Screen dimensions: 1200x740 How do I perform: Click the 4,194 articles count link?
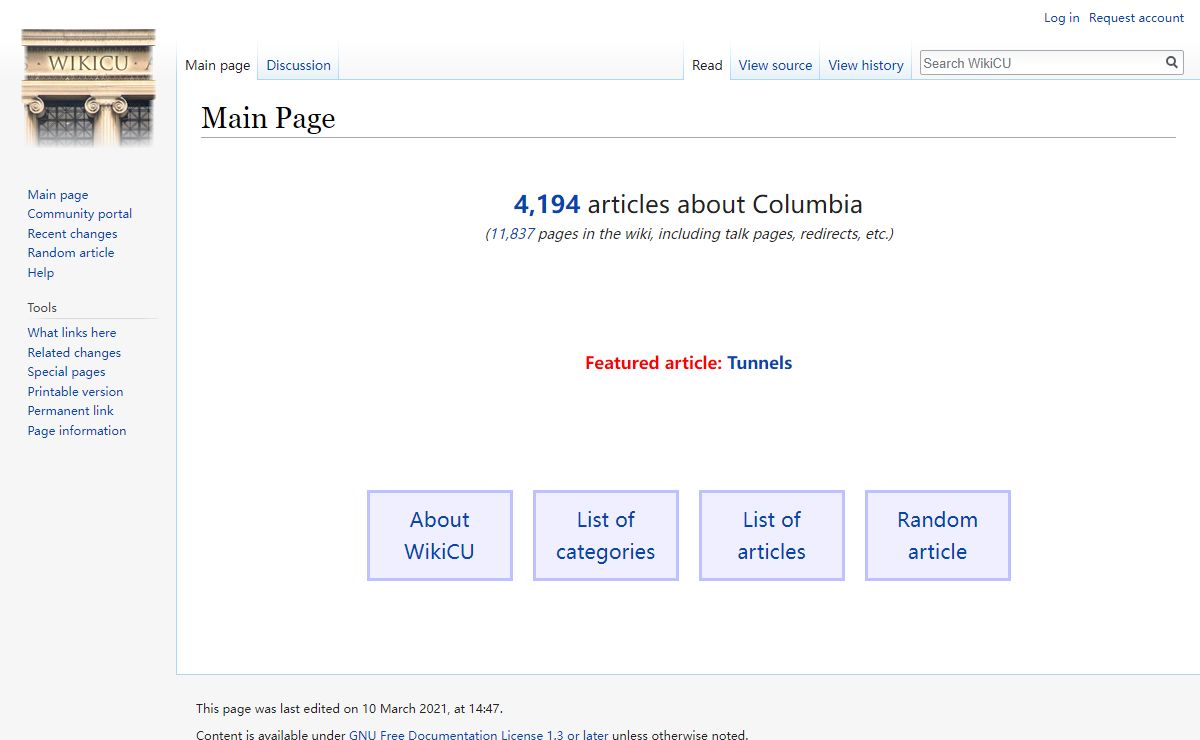(x=547, y=205)
